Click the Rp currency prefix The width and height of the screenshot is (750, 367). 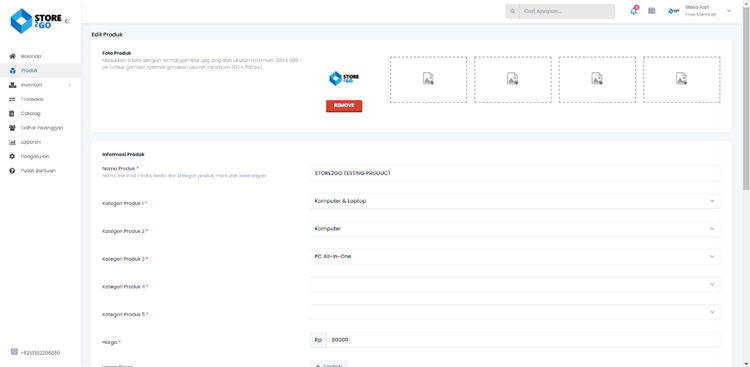[x=318, y=340]
